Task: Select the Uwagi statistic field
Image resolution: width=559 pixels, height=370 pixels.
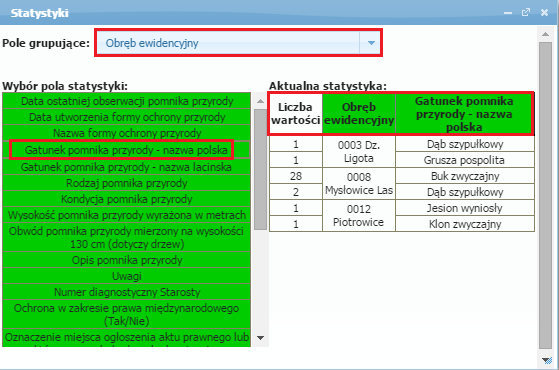Action: coord(126,276)
